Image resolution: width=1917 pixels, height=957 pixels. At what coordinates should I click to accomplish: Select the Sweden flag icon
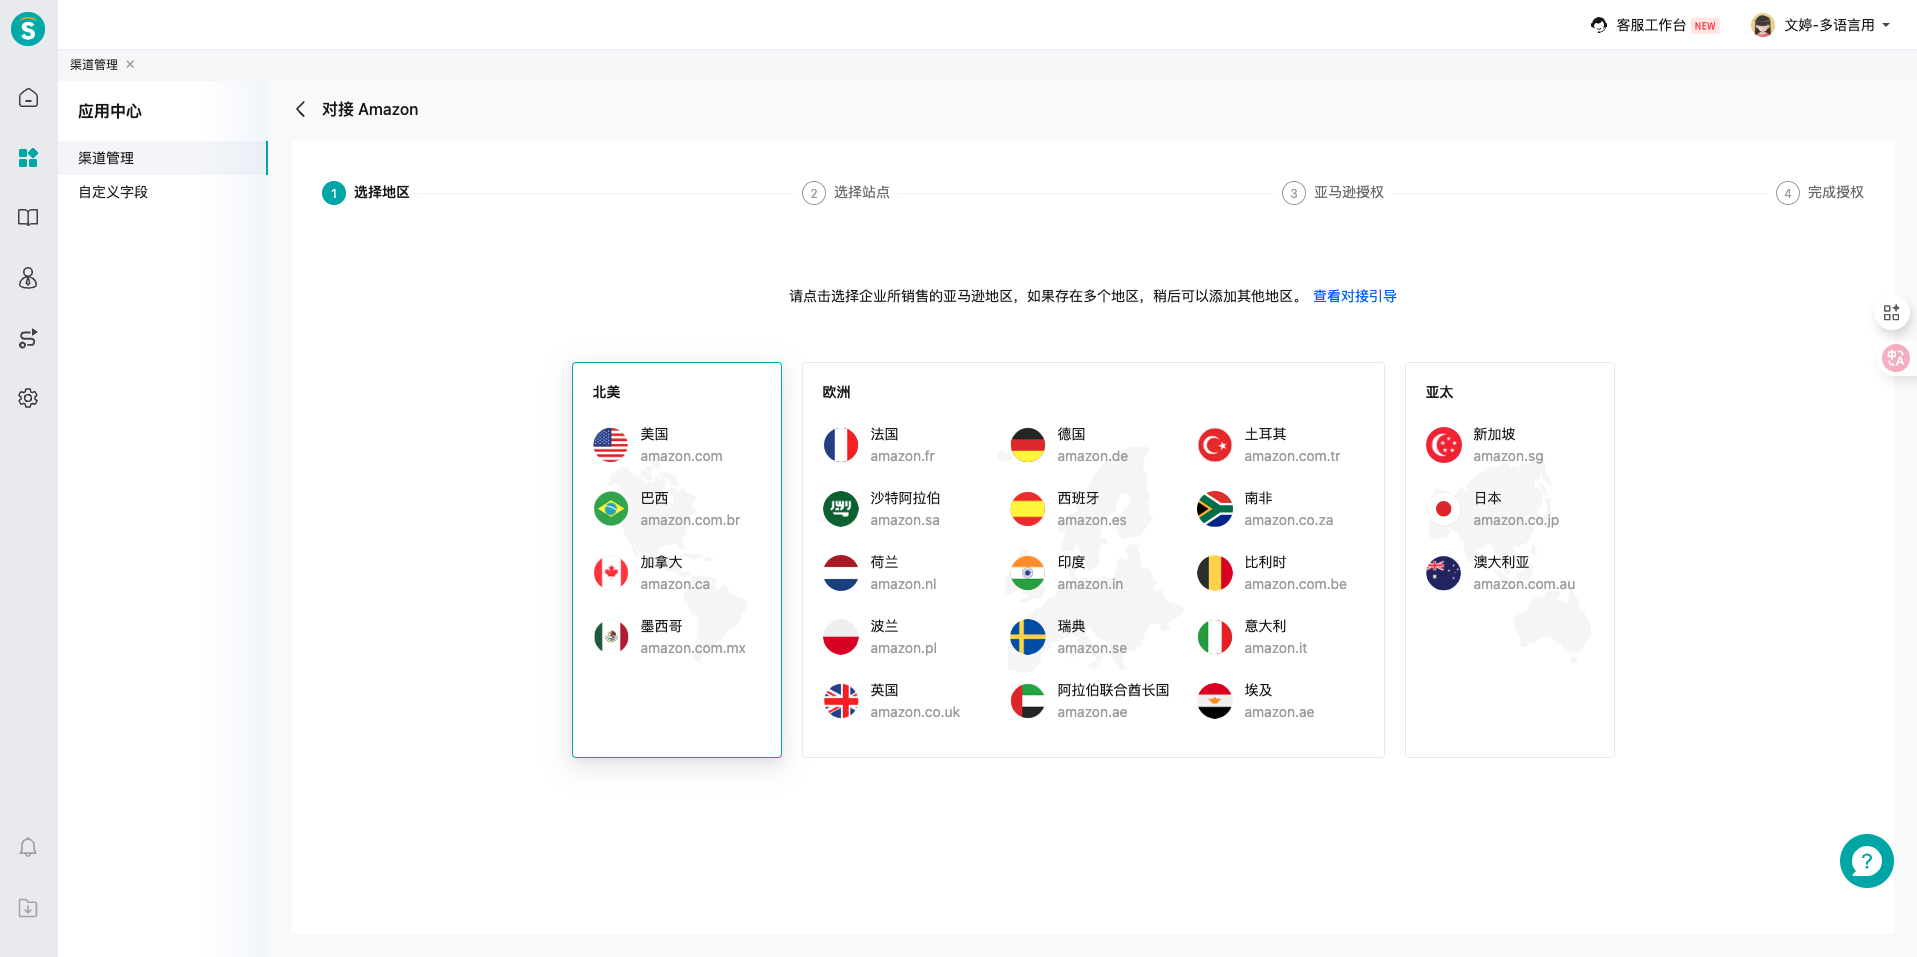1027,637
